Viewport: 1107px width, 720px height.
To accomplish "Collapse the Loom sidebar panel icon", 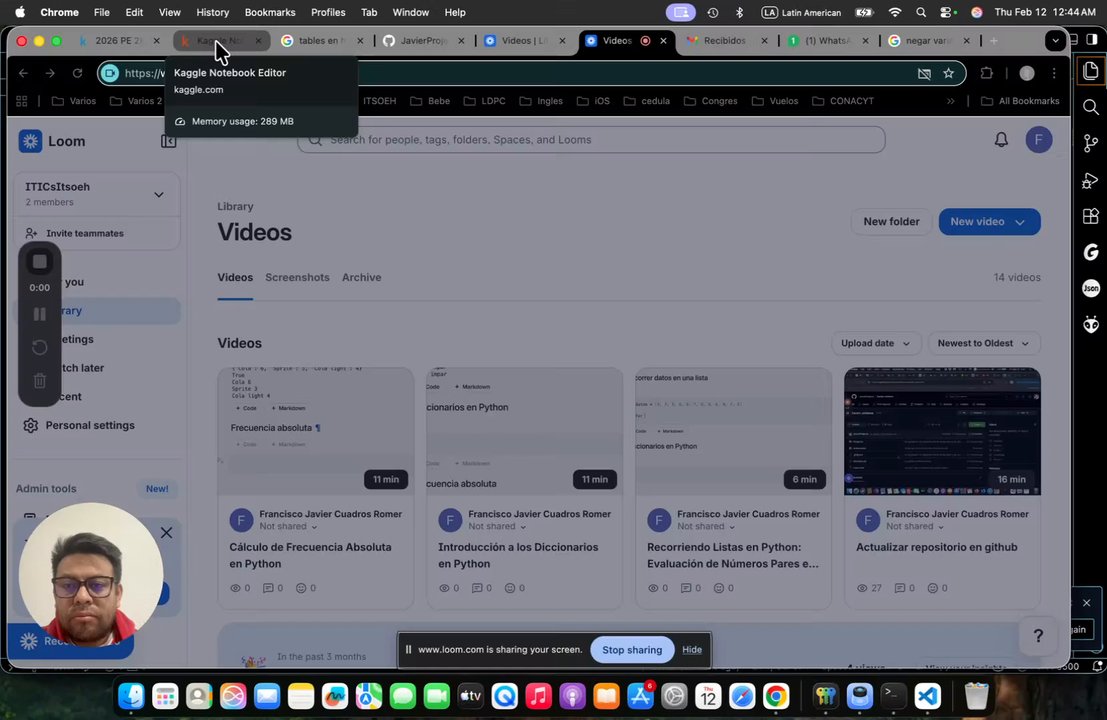I will tap(168, 141).
